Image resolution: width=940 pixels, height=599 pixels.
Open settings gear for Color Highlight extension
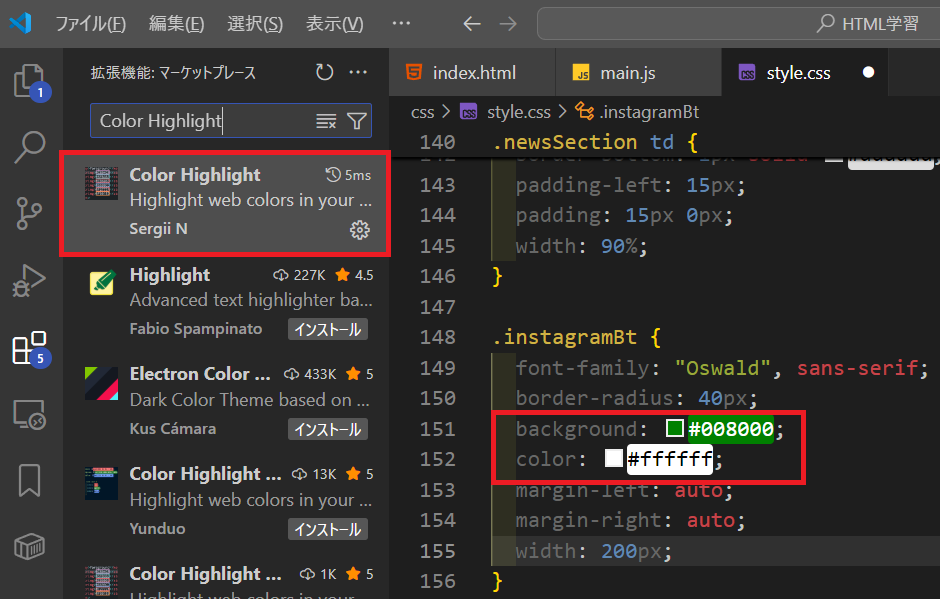tap(360, 230)
